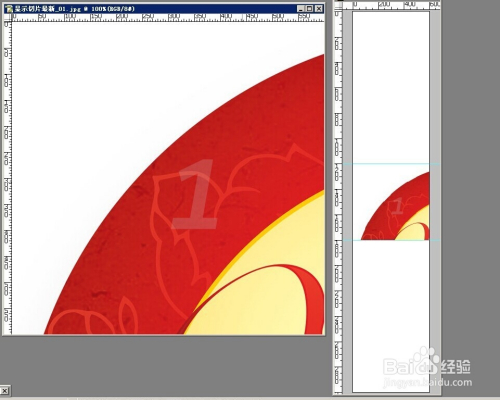Minimize the _01.jpg document window

(301, 9)
